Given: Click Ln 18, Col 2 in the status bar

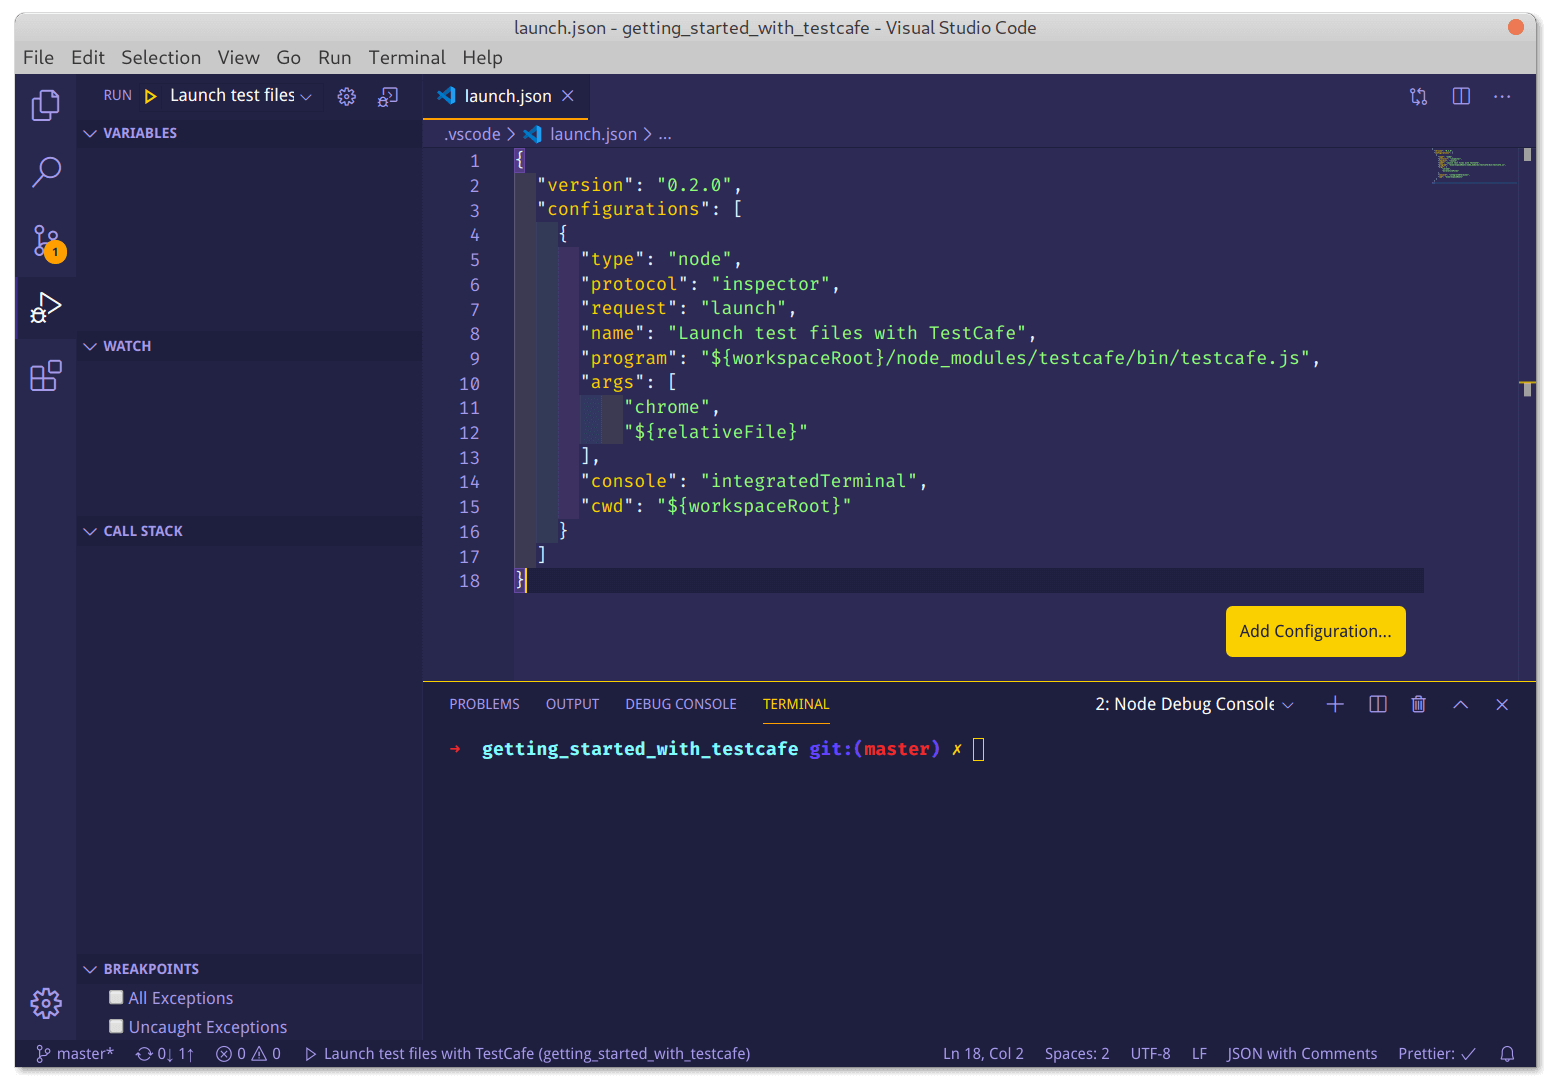Looking at the screenshot, I should point(983,1053).
